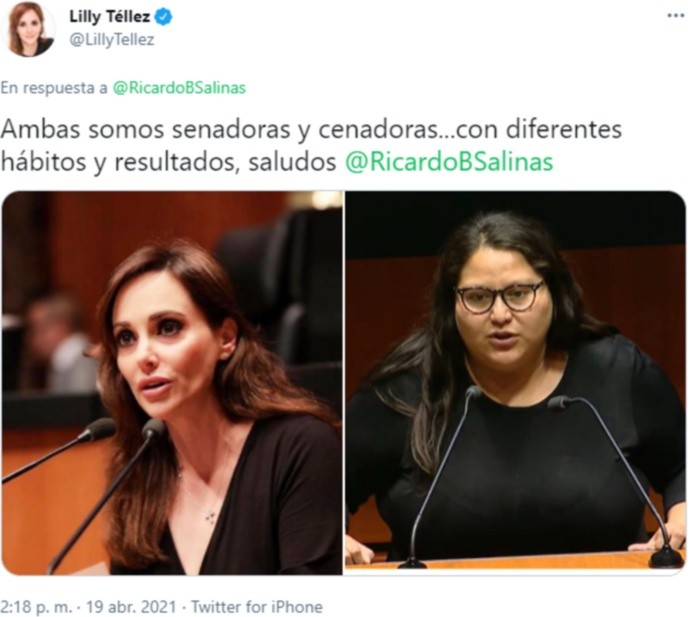Open Lilly Téllez's profile avatar
The height and width of the screenshot is (617, 700).
click(x=30, y=29)
